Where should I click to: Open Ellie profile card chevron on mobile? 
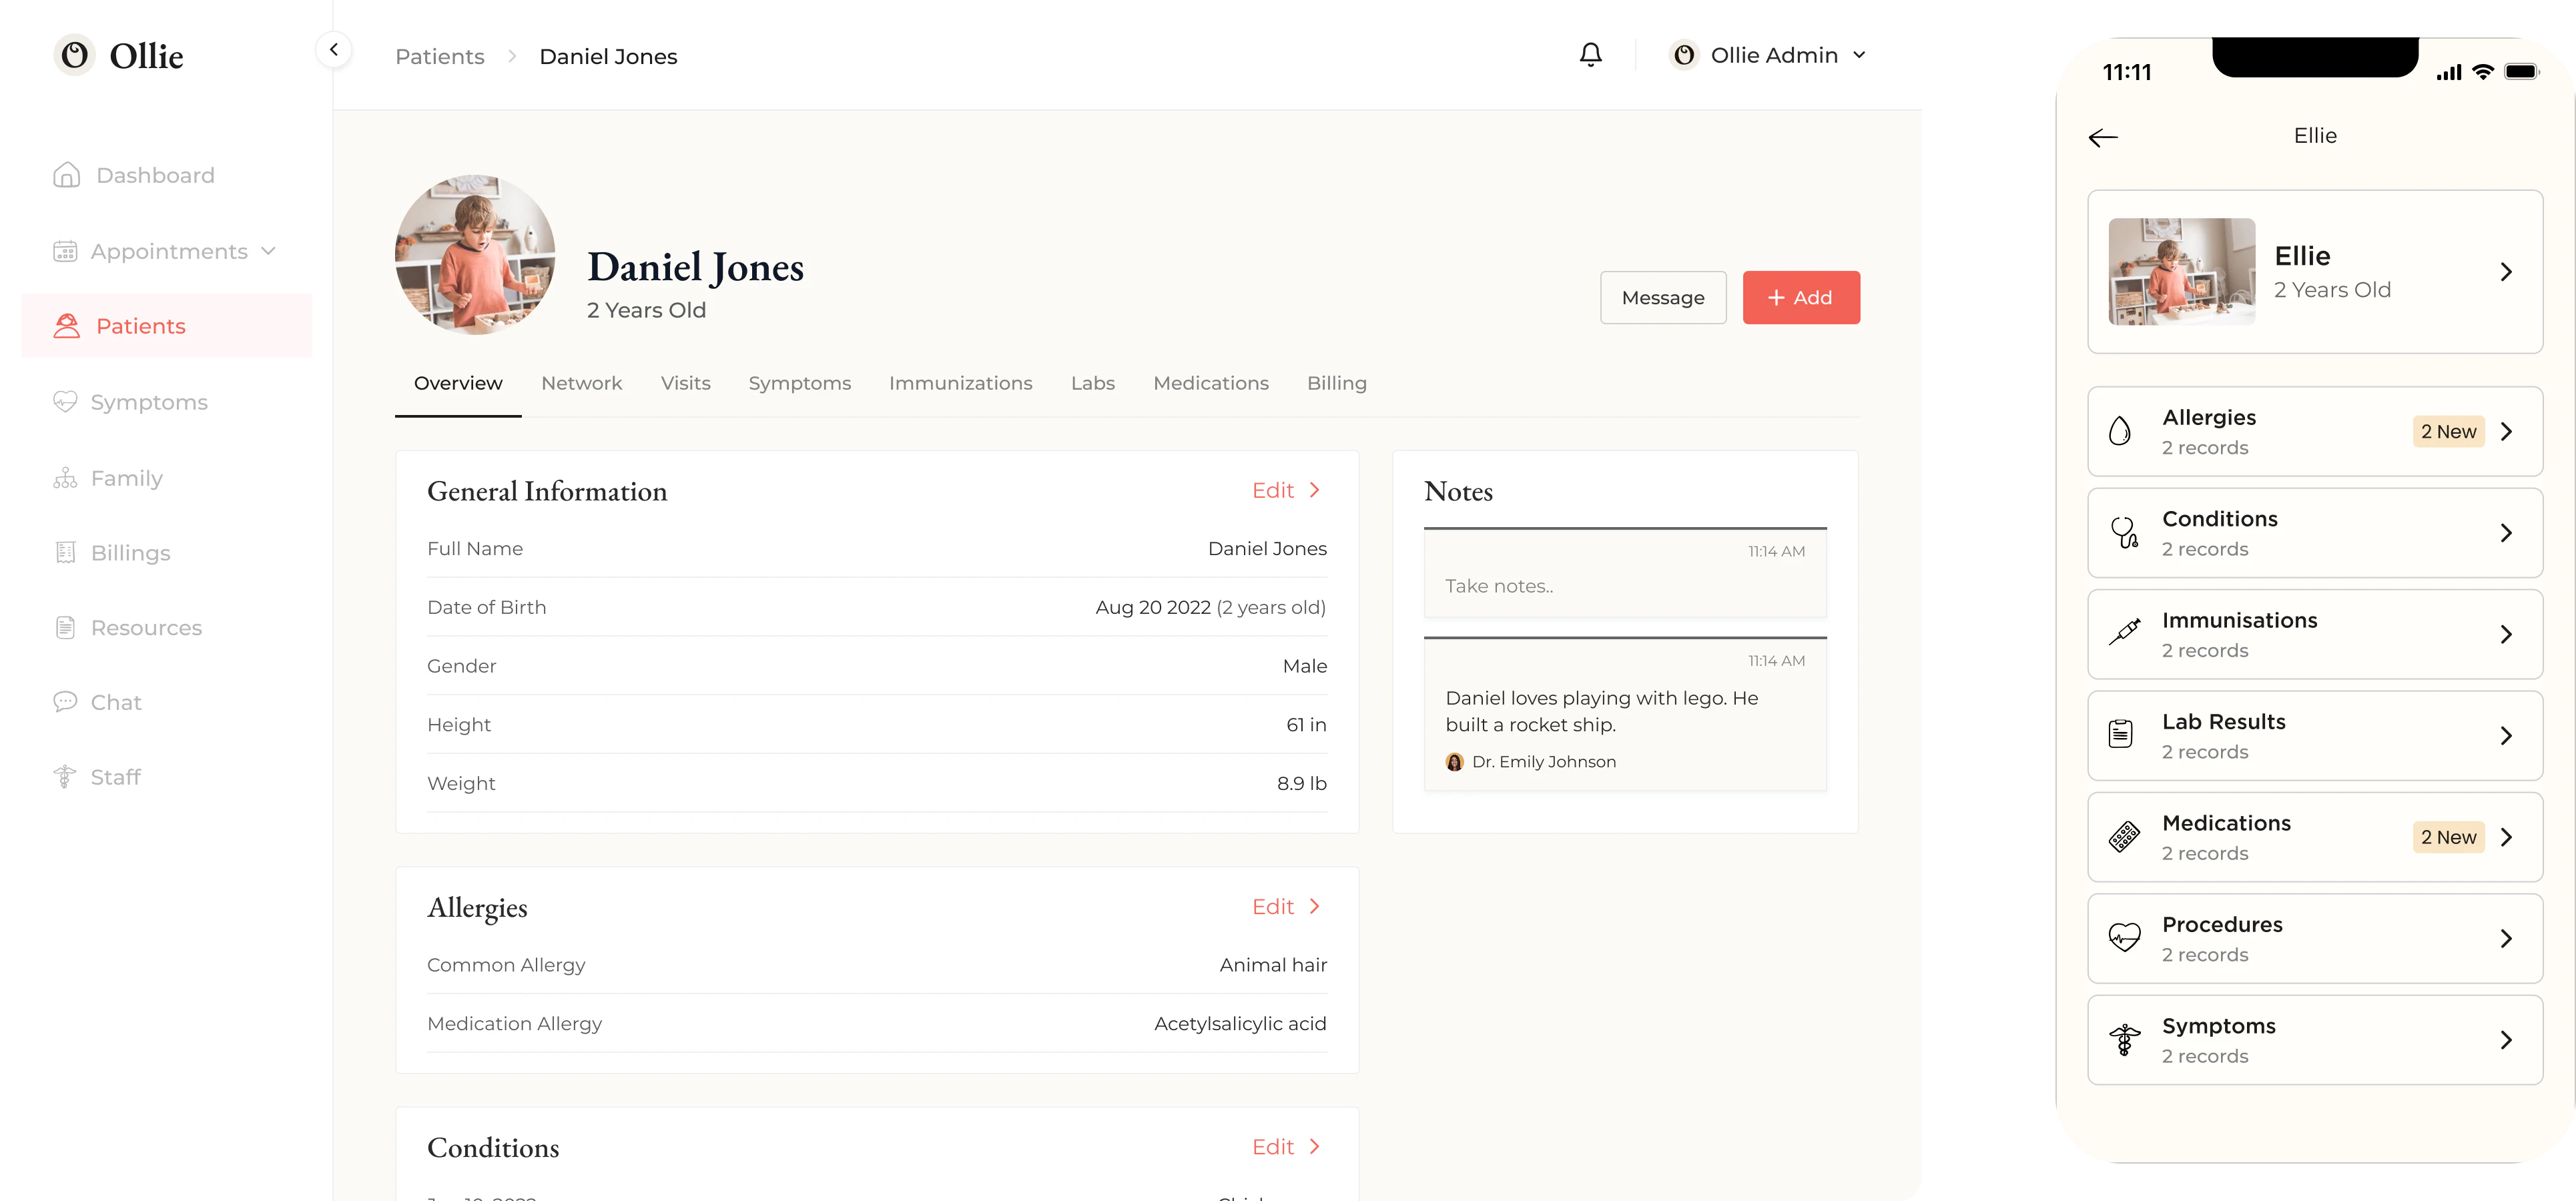pos(2506,272)
